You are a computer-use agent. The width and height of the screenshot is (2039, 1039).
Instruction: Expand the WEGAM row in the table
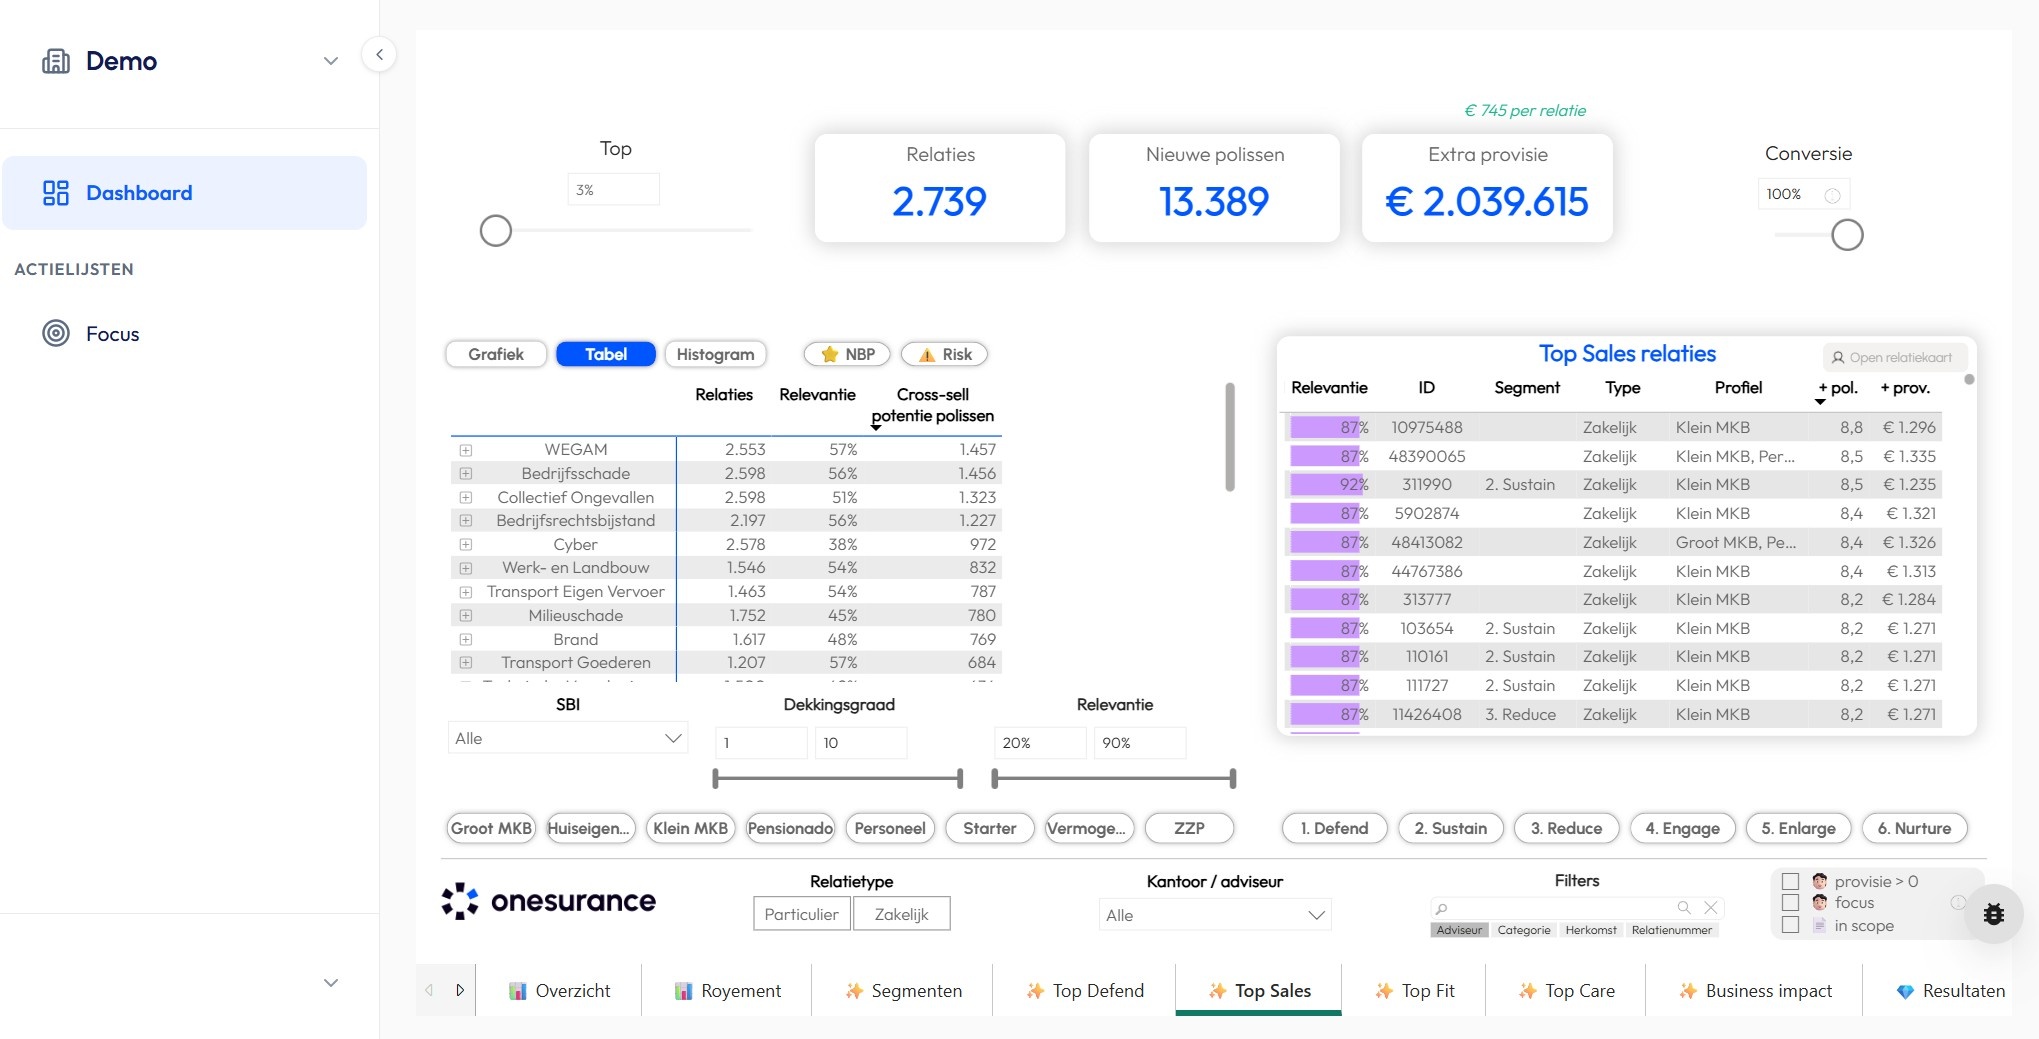tap(466, 450)
